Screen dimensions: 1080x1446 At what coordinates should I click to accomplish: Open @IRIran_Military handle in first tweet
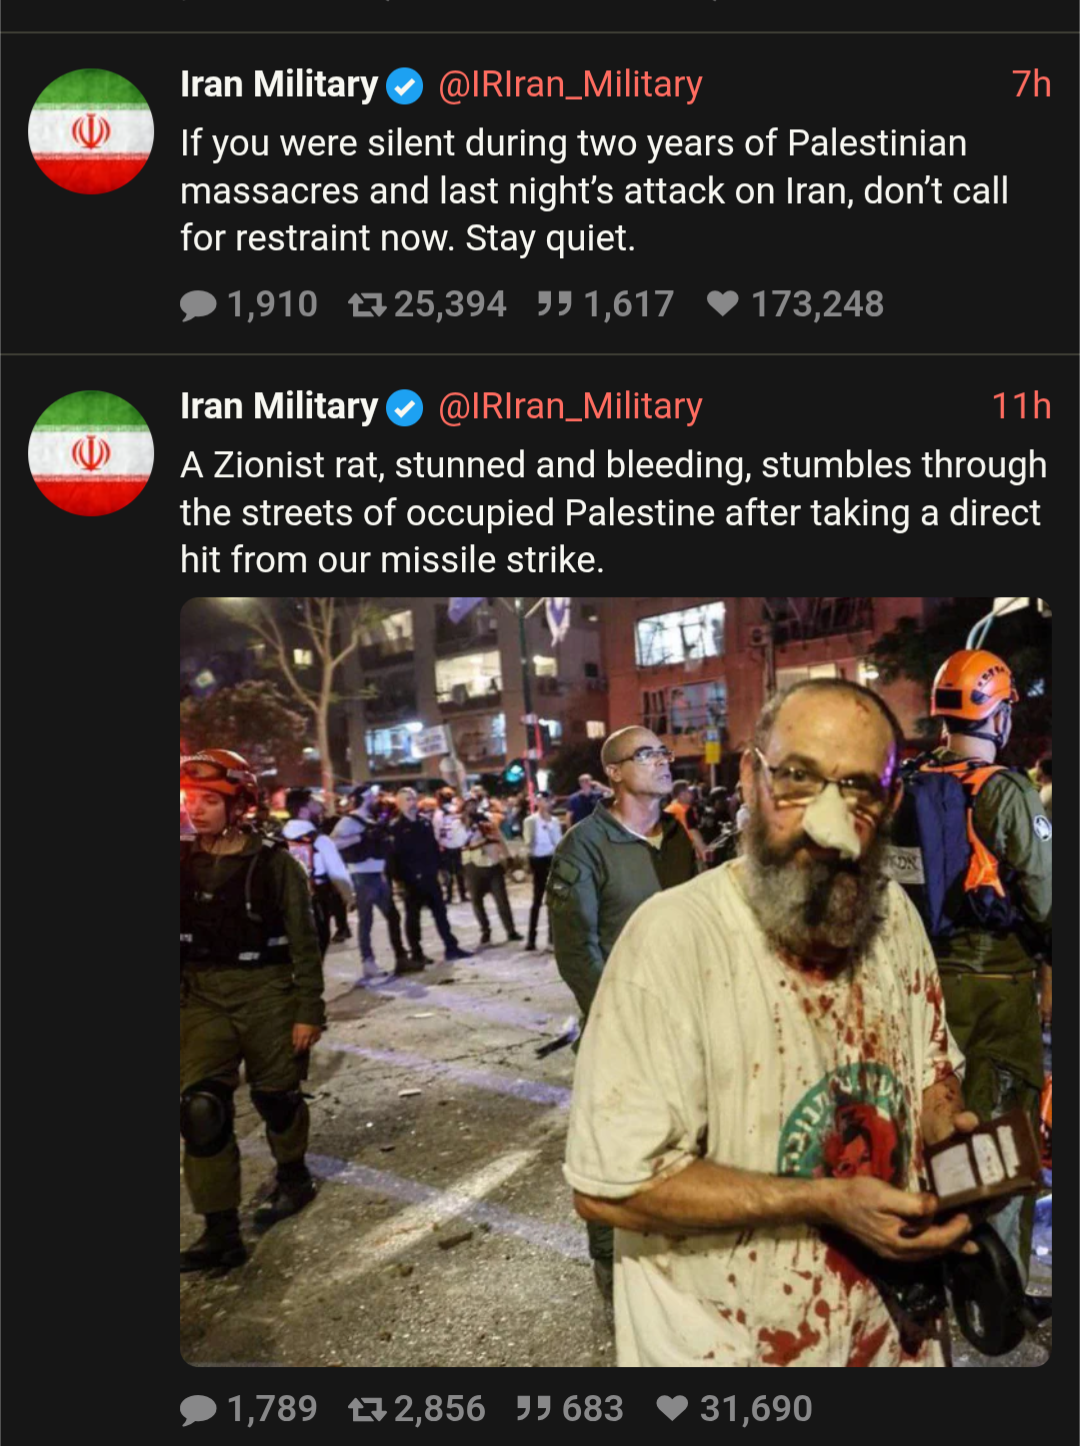(570, 86)
